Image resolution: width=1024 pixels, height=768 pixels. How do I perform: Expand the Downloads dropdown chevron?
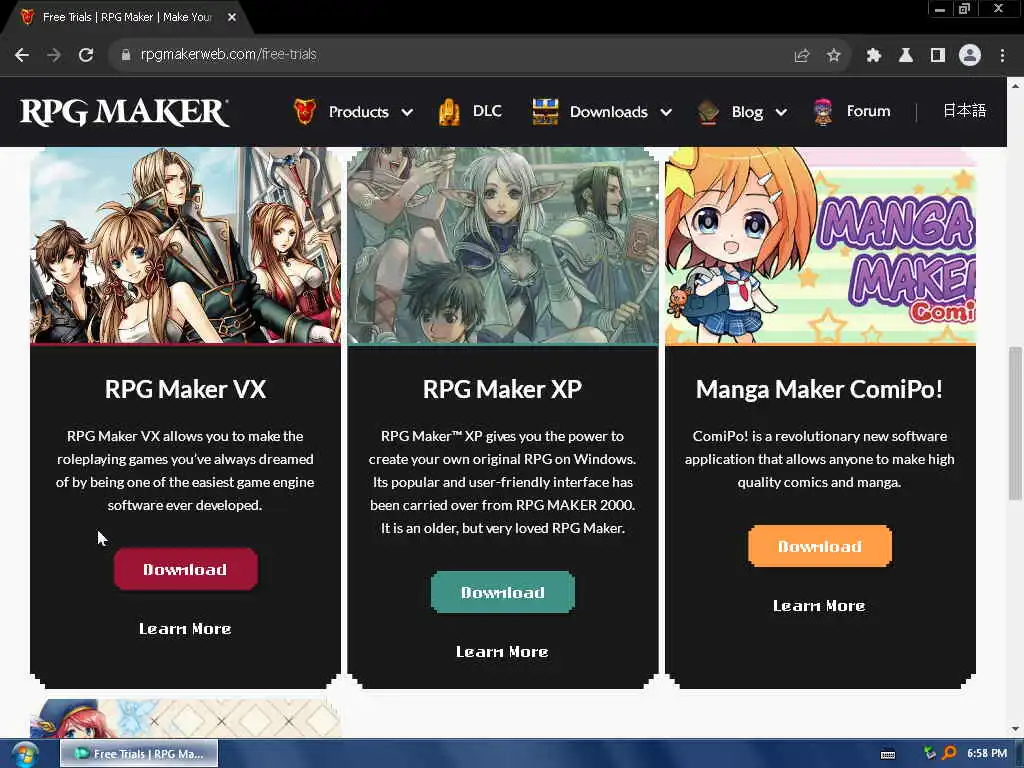pos(666,112)
